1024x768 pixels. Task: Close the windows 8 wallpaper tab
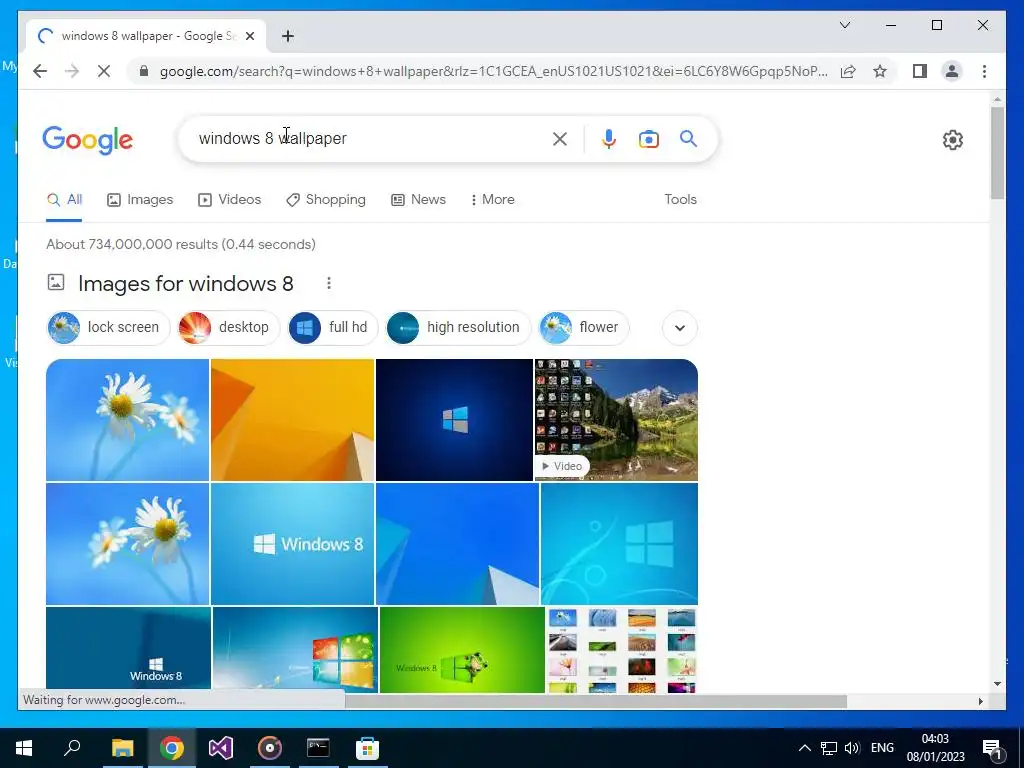click(249, 36)
